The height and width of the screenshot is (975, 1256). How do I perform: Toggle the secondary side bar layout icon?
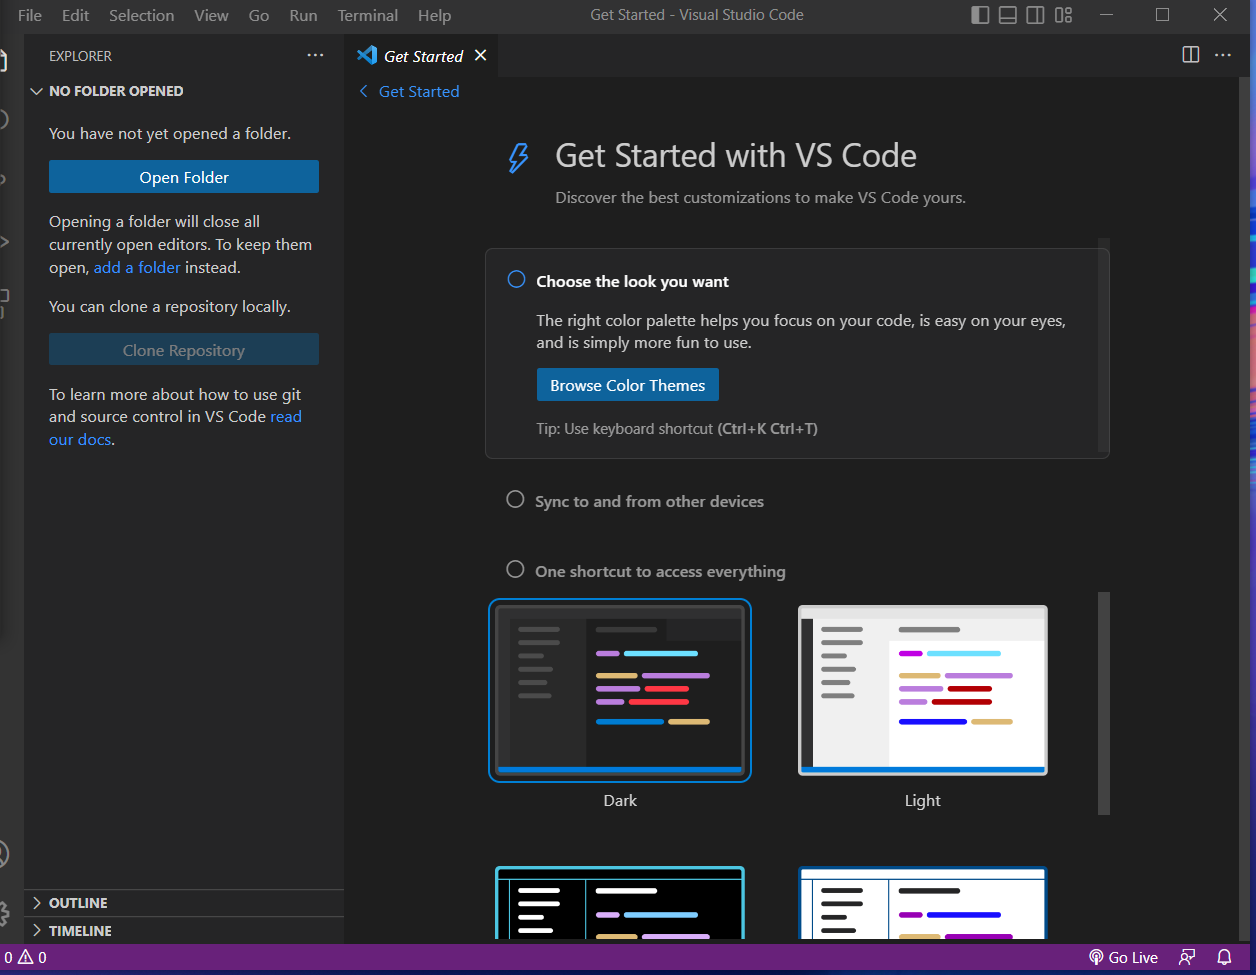pyautogui.click(x=1036, y=15)
